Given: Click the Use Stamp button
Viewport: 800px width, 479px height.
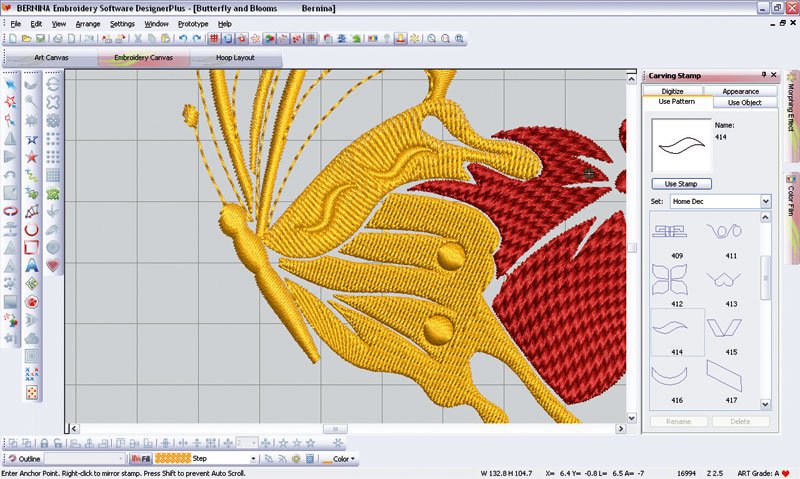Looking at the screenshot, I should [x=681, y=184].
